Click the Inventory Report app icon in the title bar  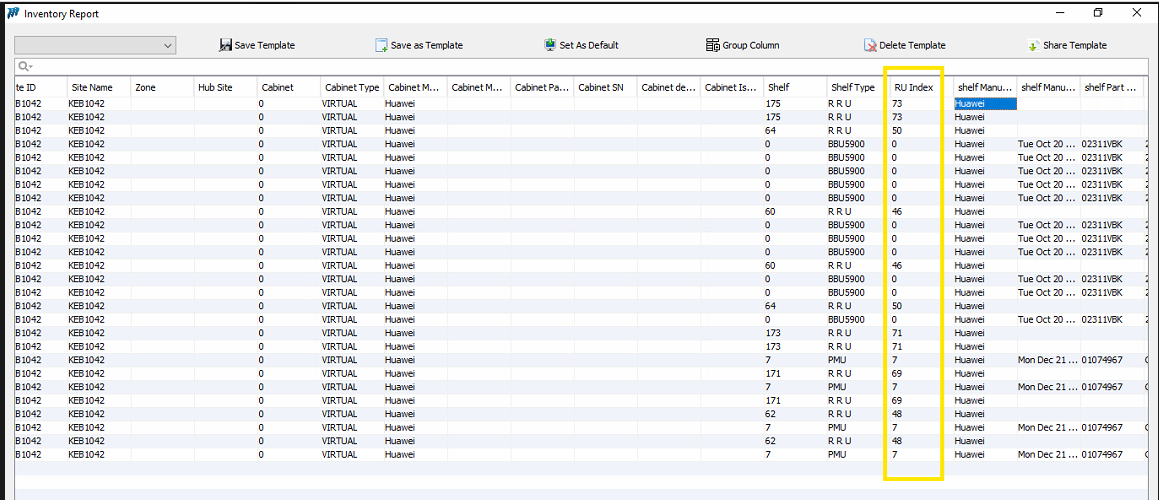pyautogui.click(x=12, y=13)
